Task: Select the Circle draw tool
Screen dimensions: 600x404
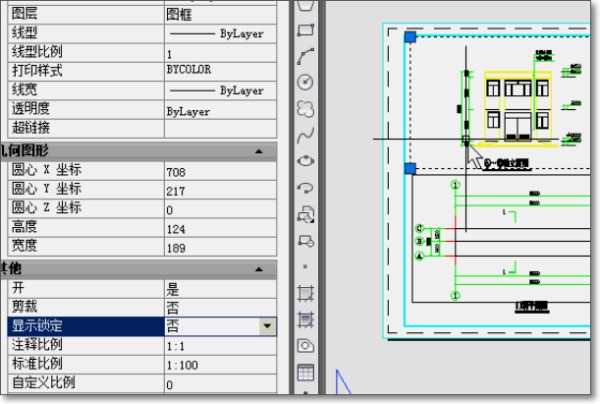Action: [306, 82]
